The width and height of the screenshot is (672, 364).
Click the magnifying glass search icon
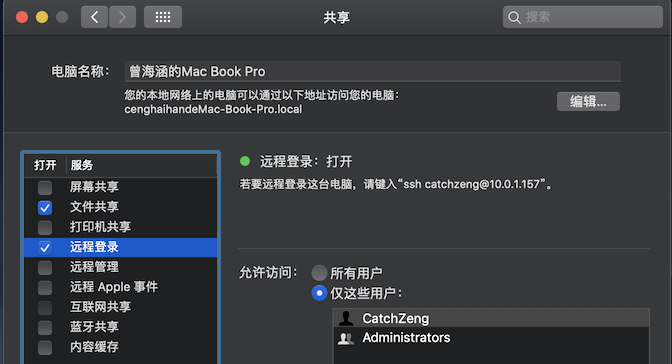[x=514, y=18]
